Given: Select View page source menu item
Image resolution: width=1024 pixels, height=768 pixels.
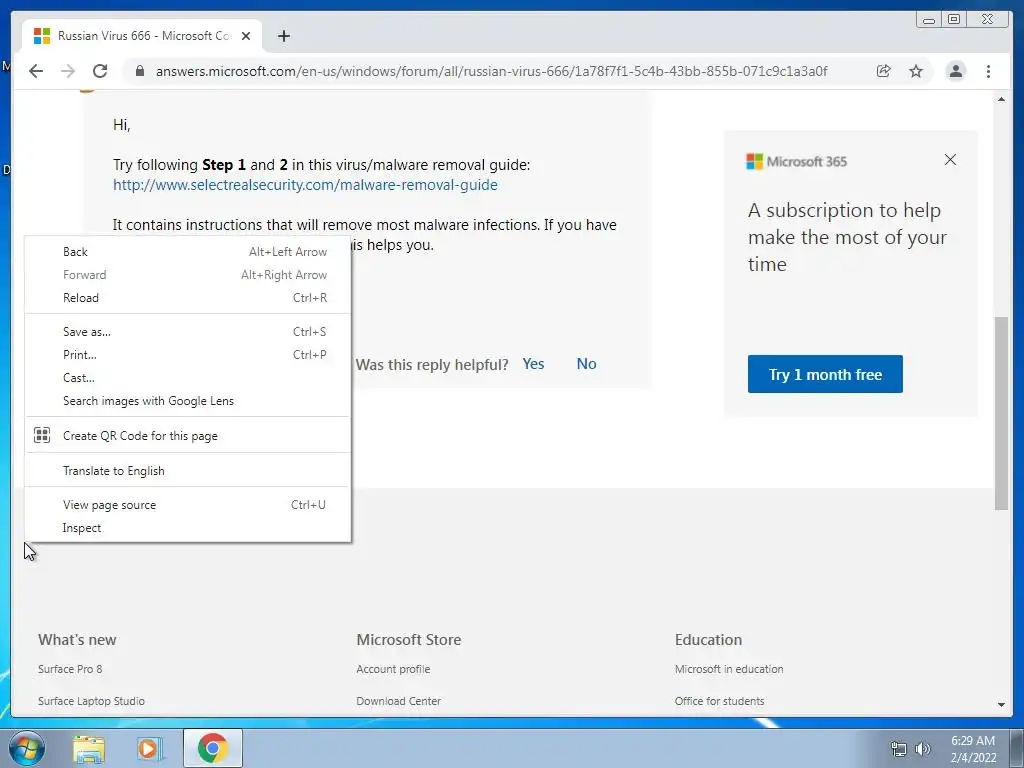Looking at the screenshot, I should tap(188, 505).
